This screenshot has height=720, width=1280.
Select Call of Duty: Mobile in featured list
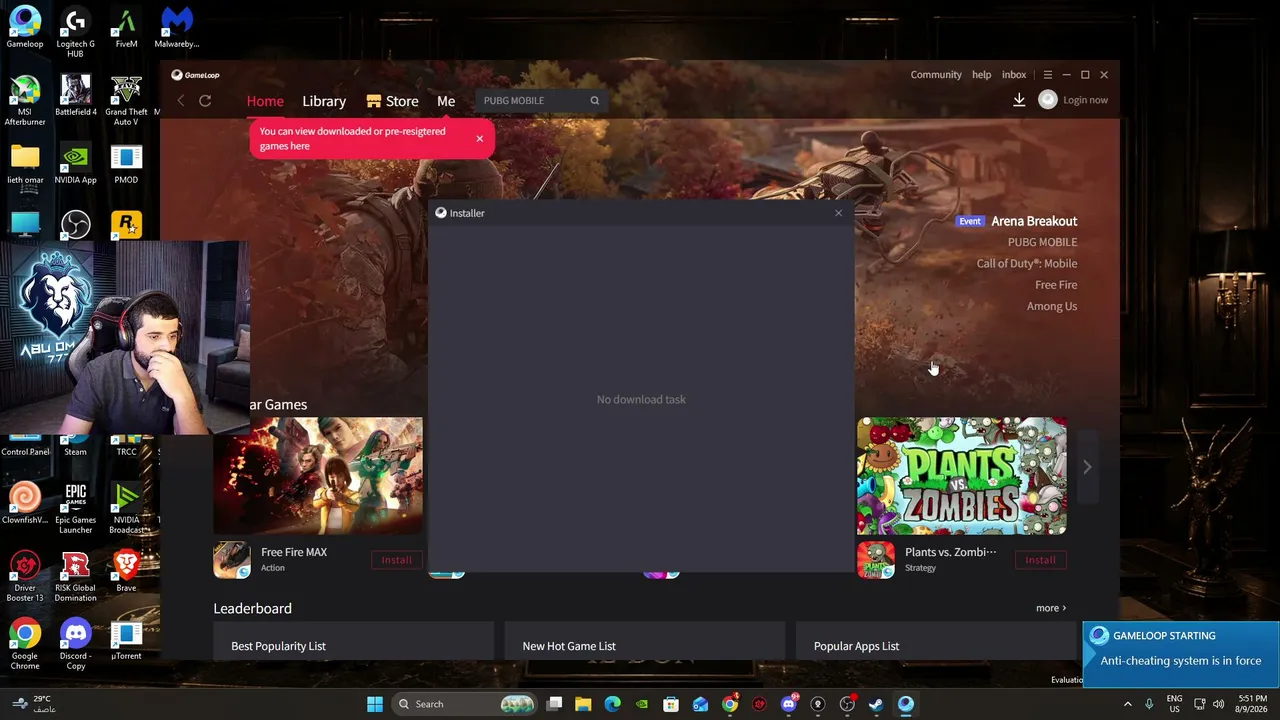tap(1027, 263)
